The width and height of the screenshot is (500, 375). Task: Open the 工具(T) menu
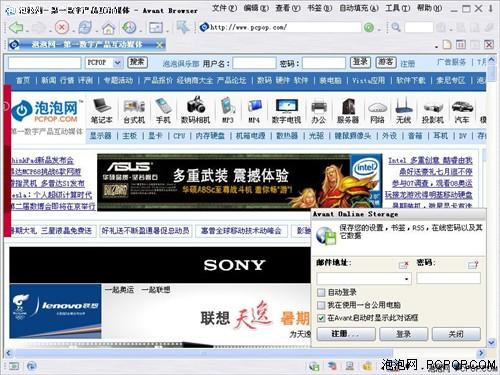pyautogui.click(x=397, y=8)
